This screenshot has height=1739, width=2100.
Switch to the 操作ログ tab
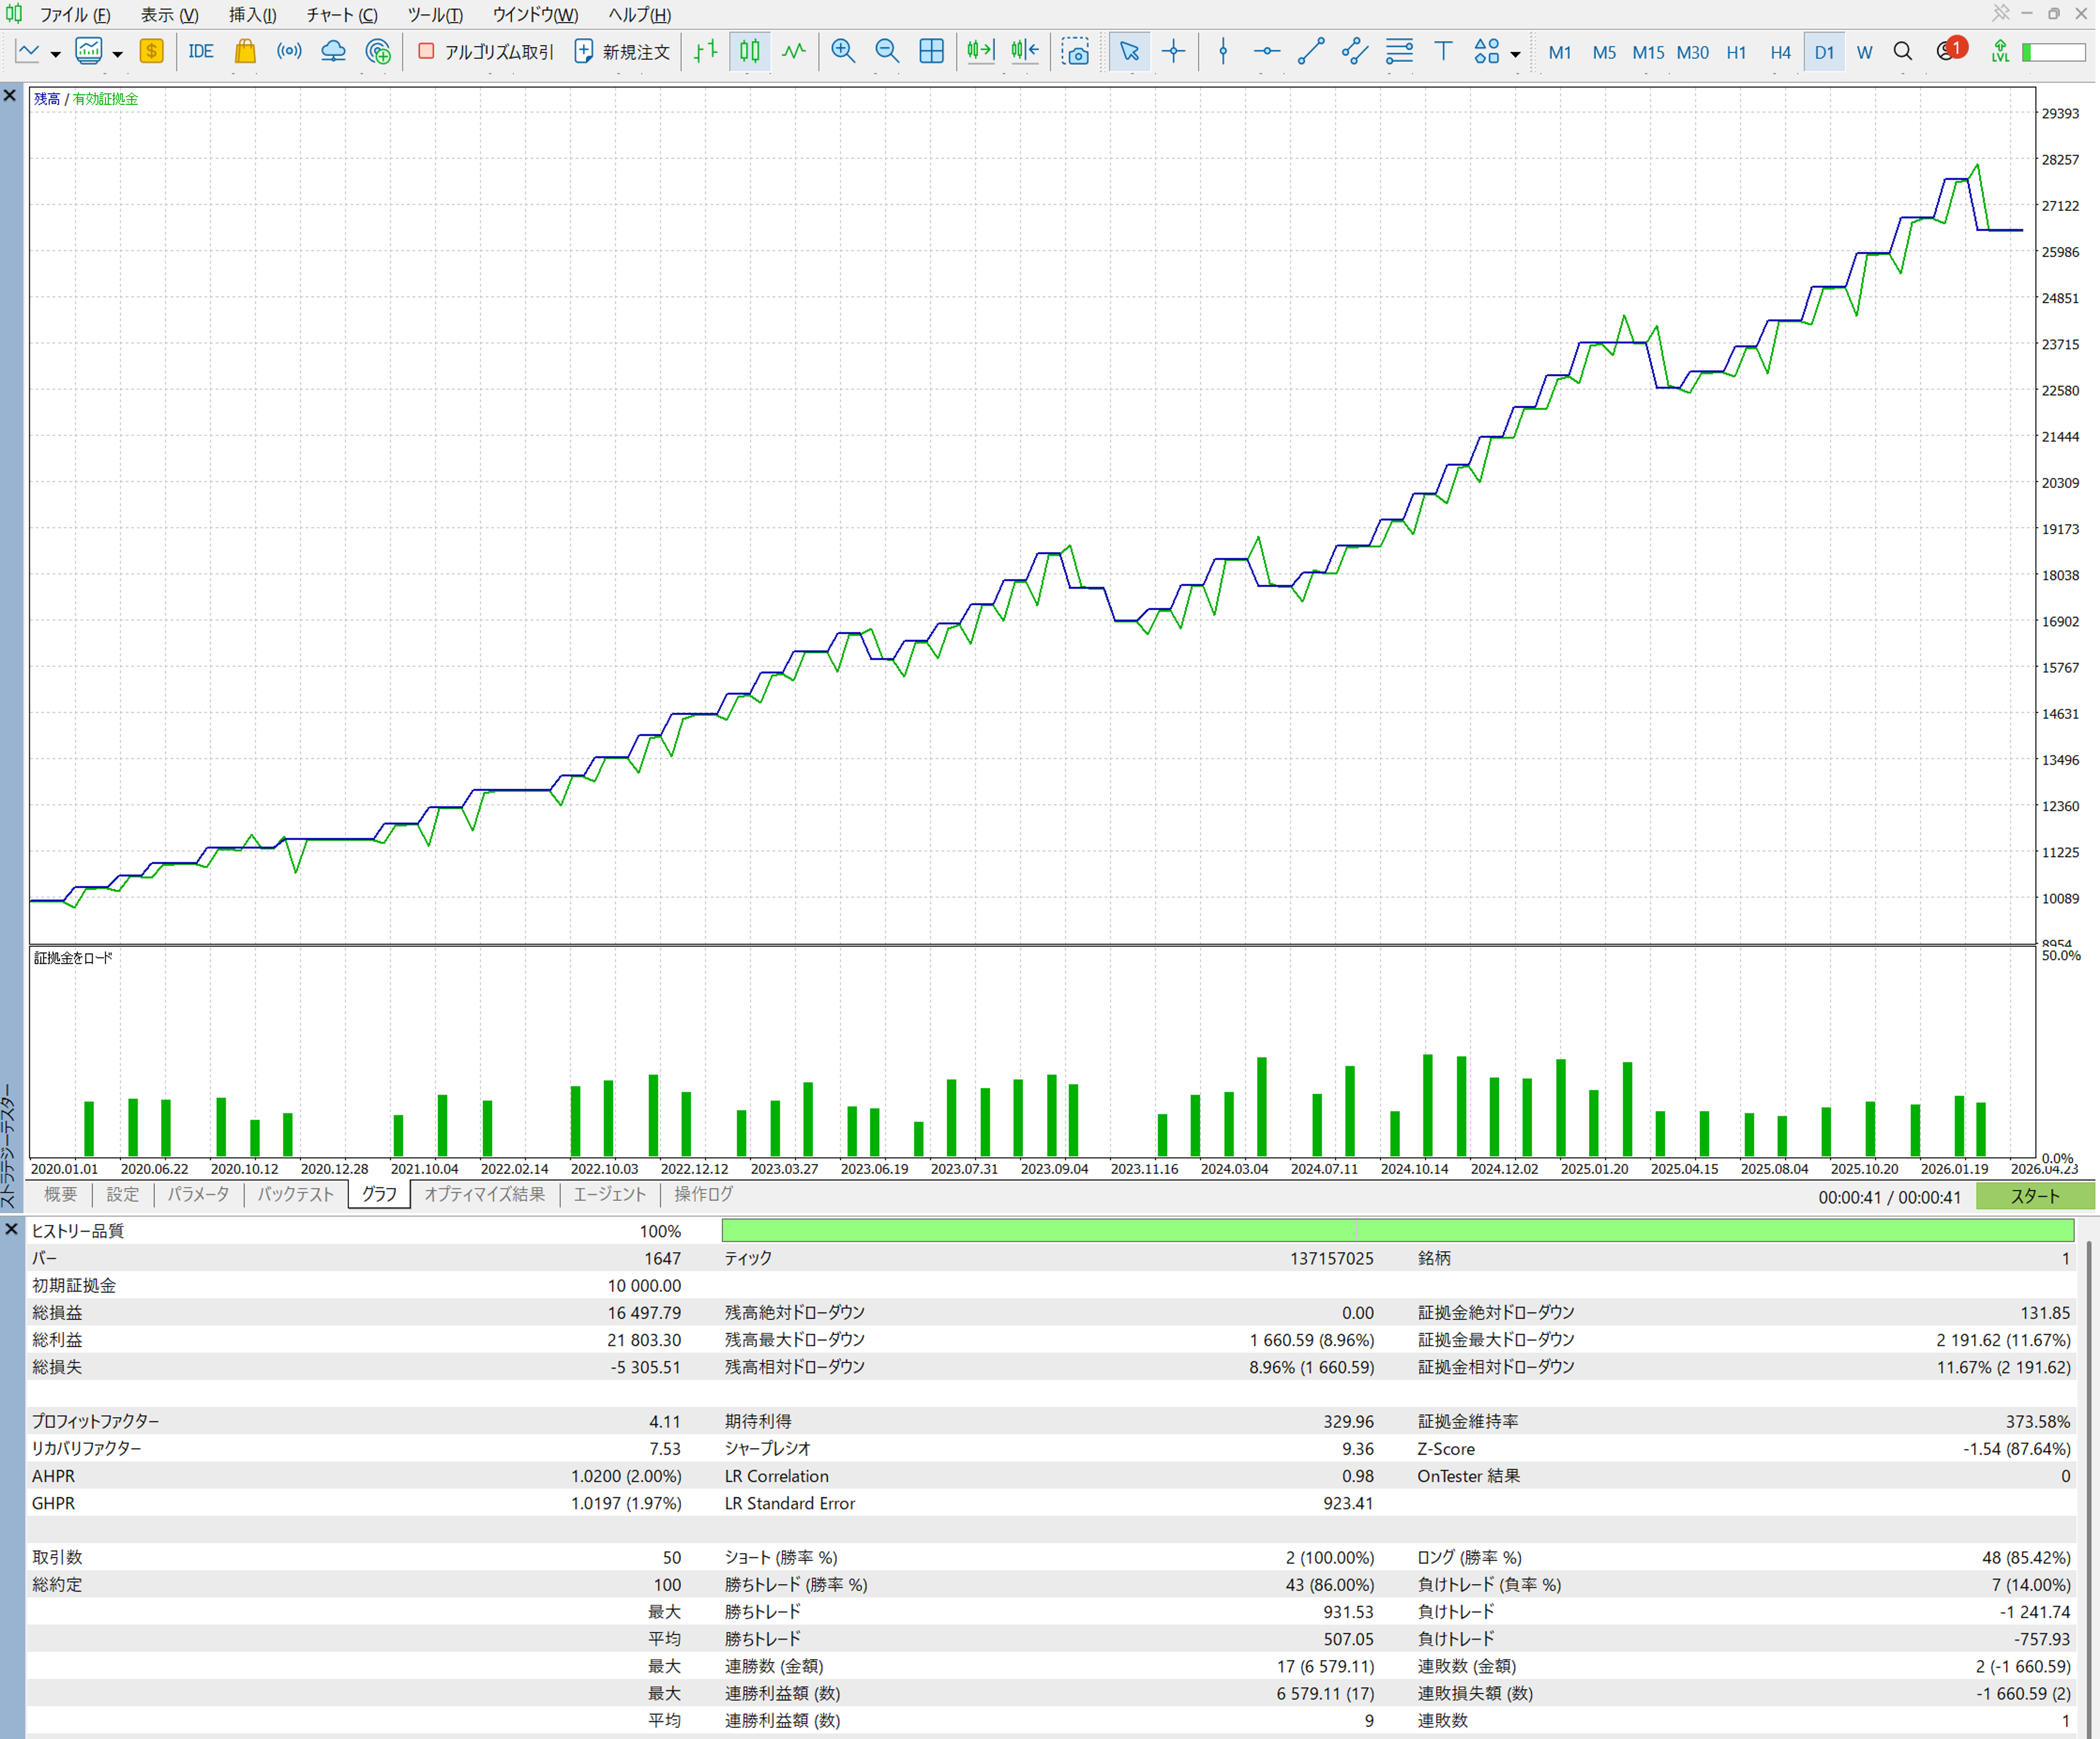click(x=704, y=1194)
